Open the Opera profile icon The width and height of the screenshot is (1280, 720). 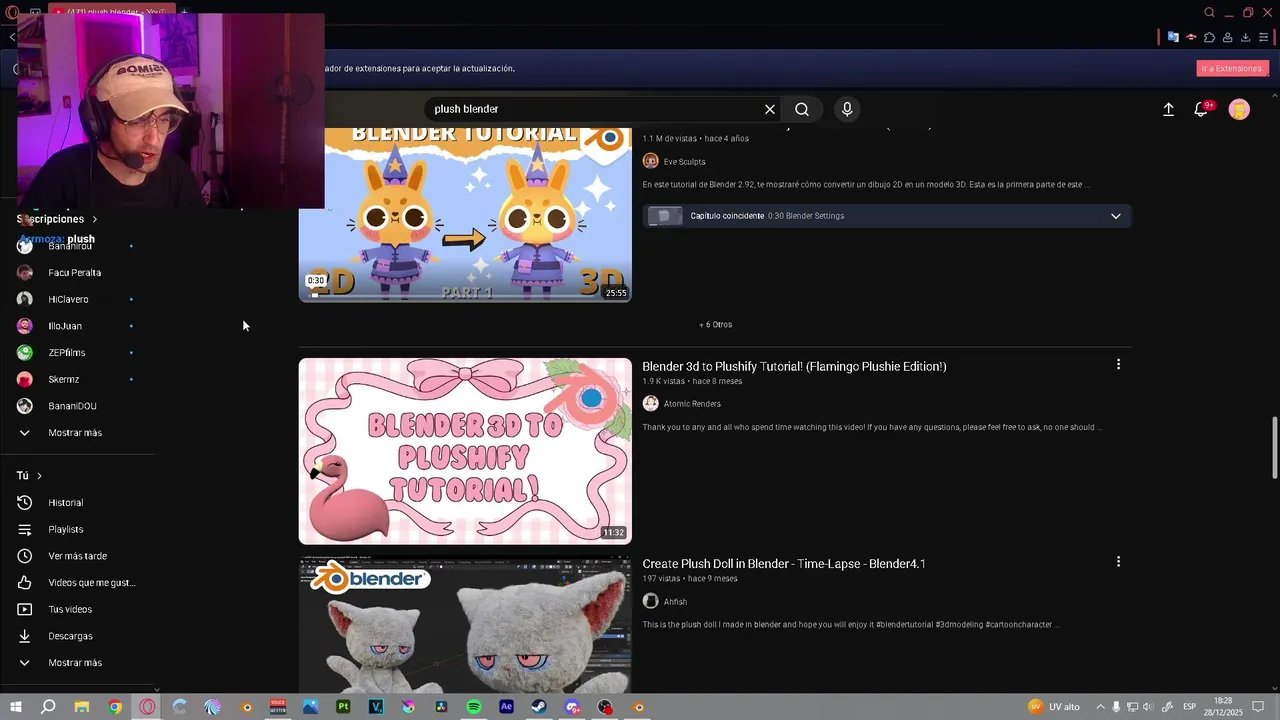coord(1227,37)
